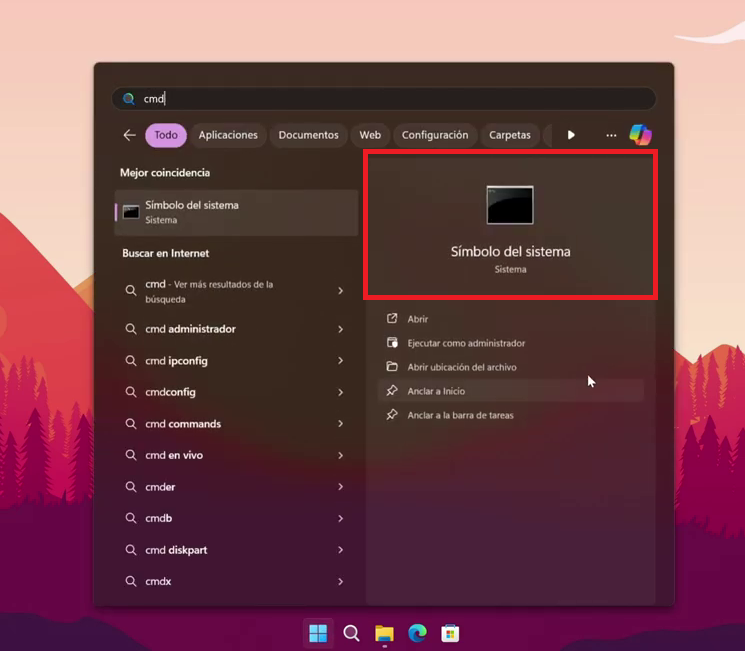Click search icon beside cmdb
The height and width of the screenshot is (651, 745).
tap(131, 518)
